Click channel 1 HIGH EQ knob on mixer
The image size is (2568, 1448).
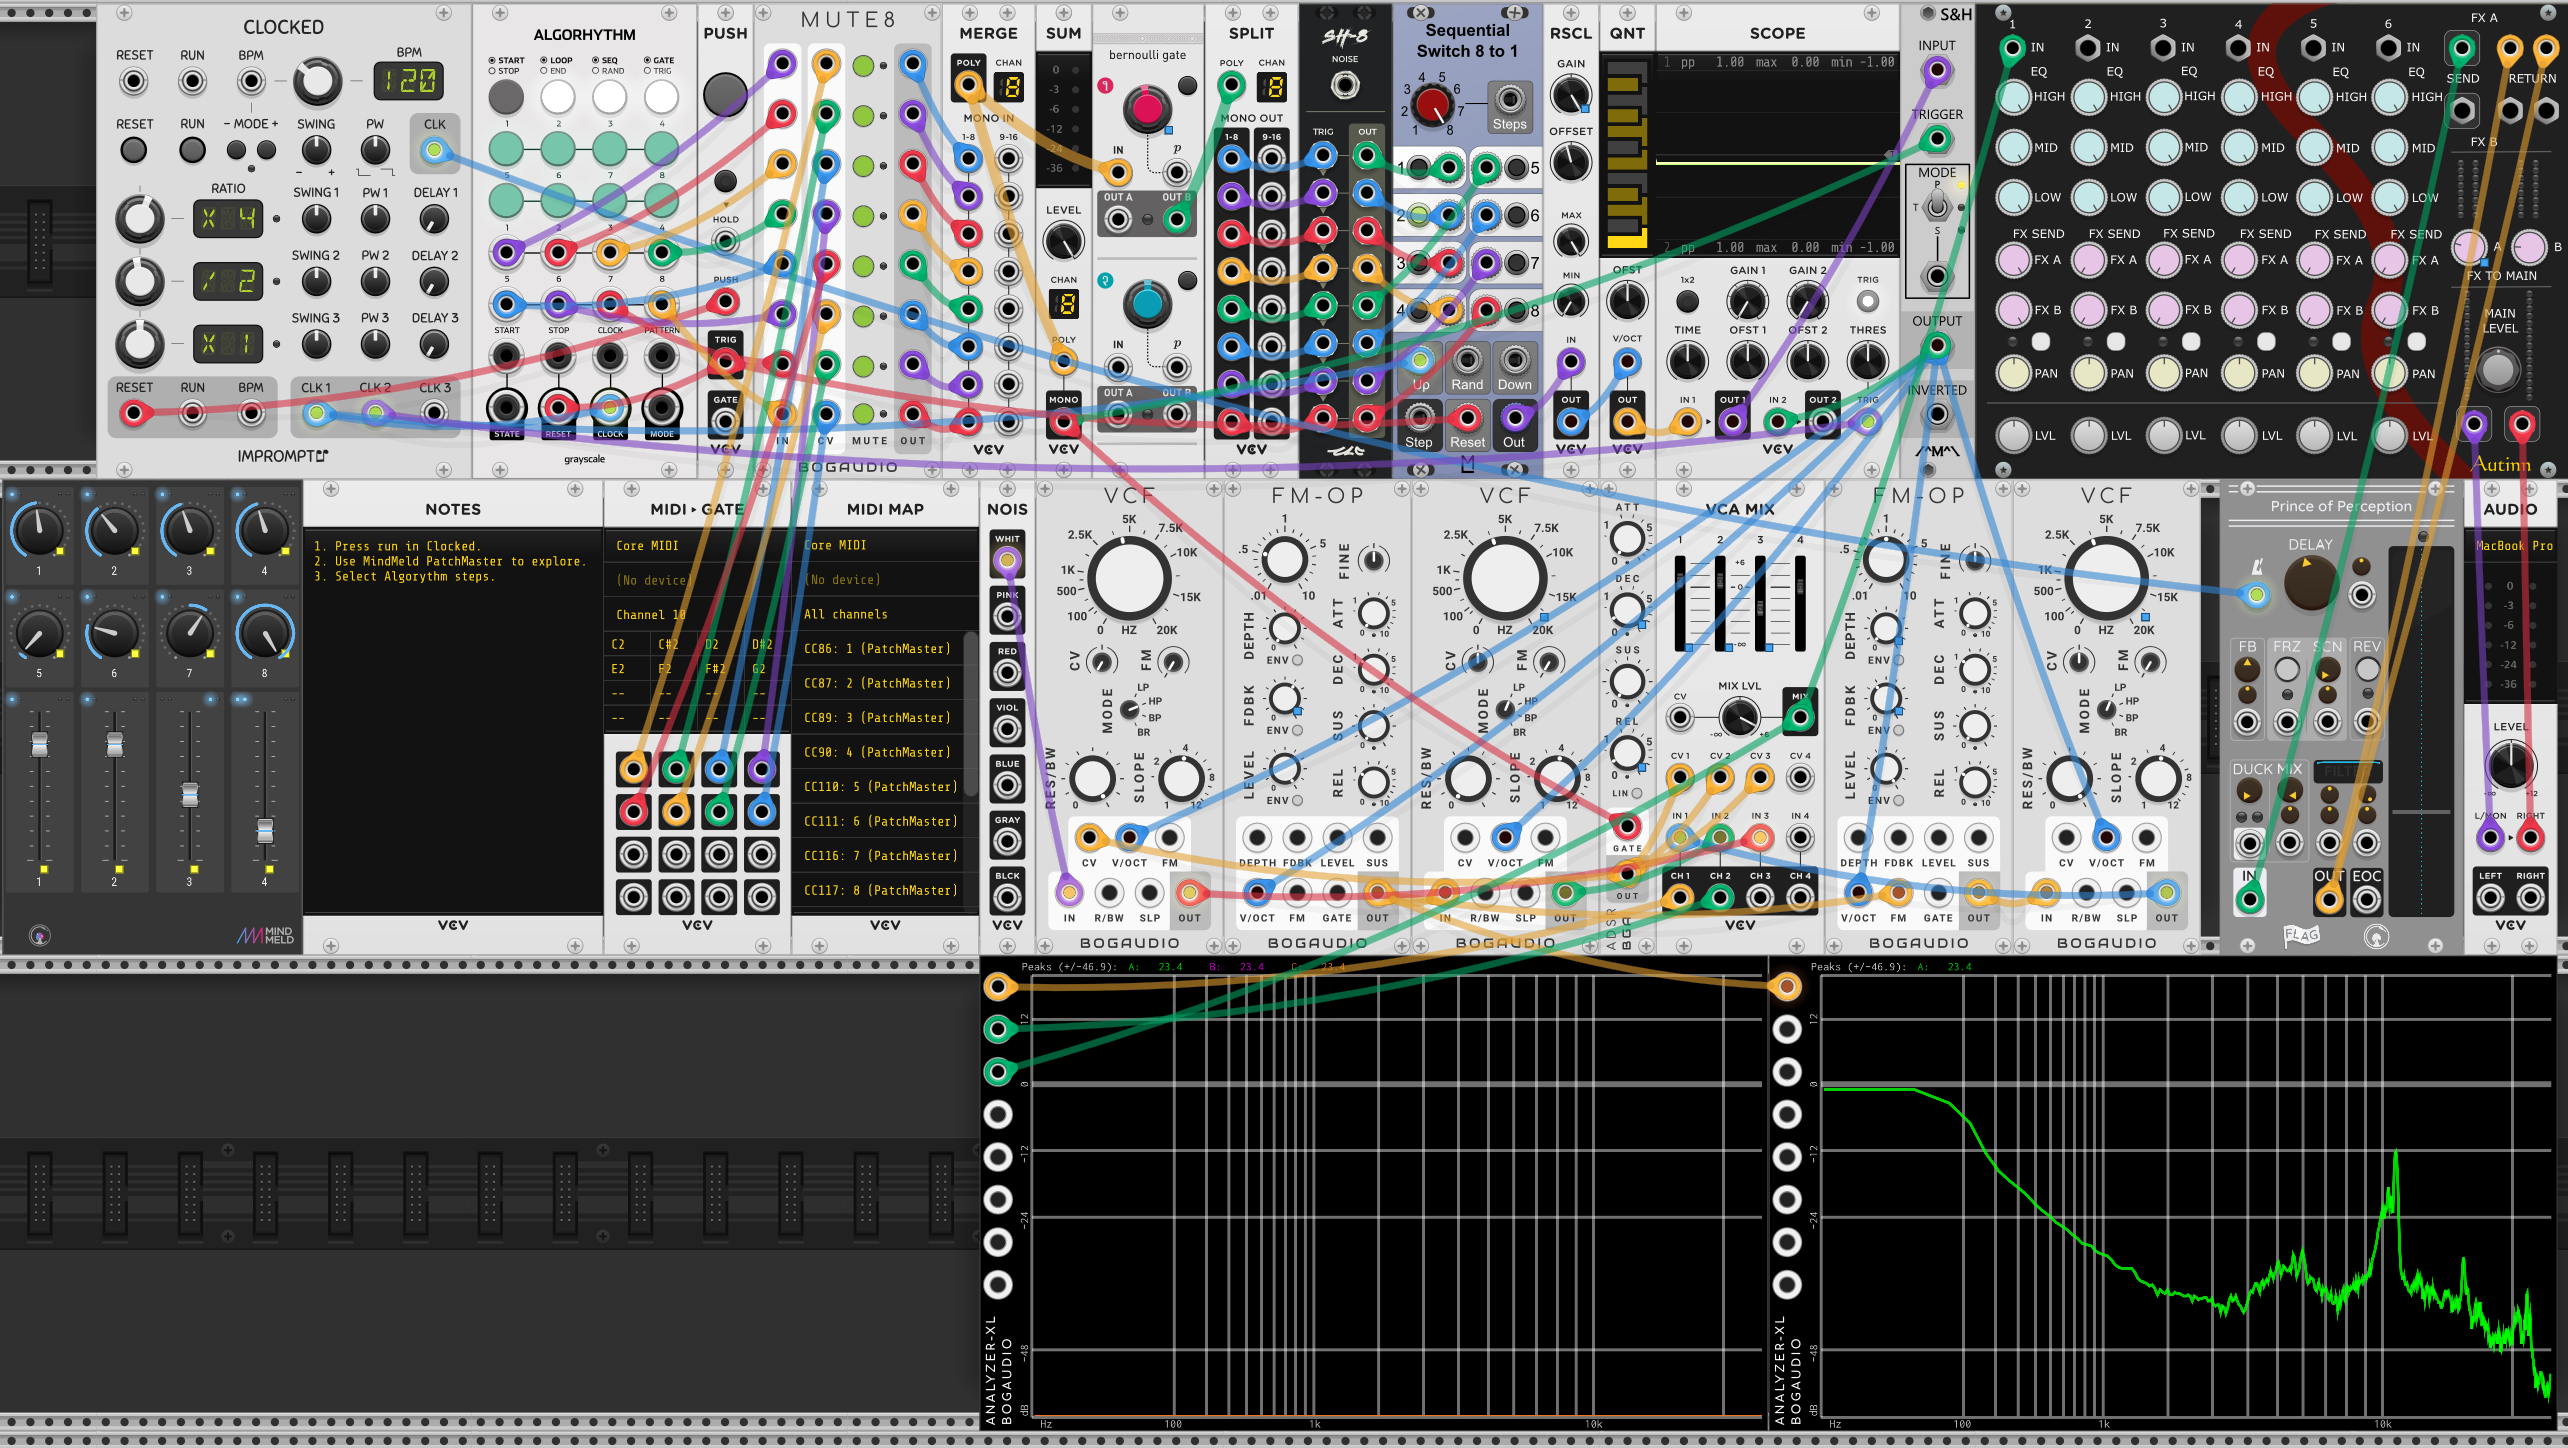point(2014,97)
